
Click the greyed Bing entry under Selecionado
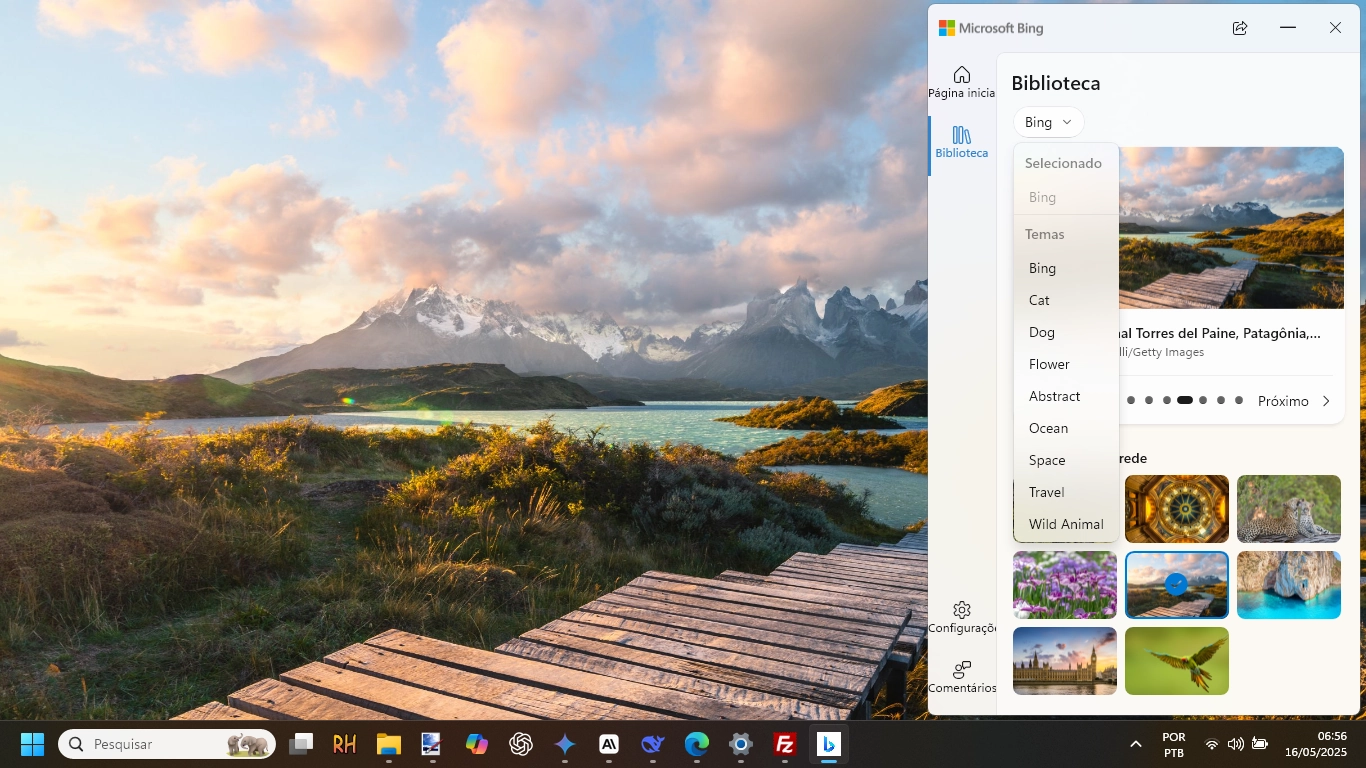point(1066,197)
